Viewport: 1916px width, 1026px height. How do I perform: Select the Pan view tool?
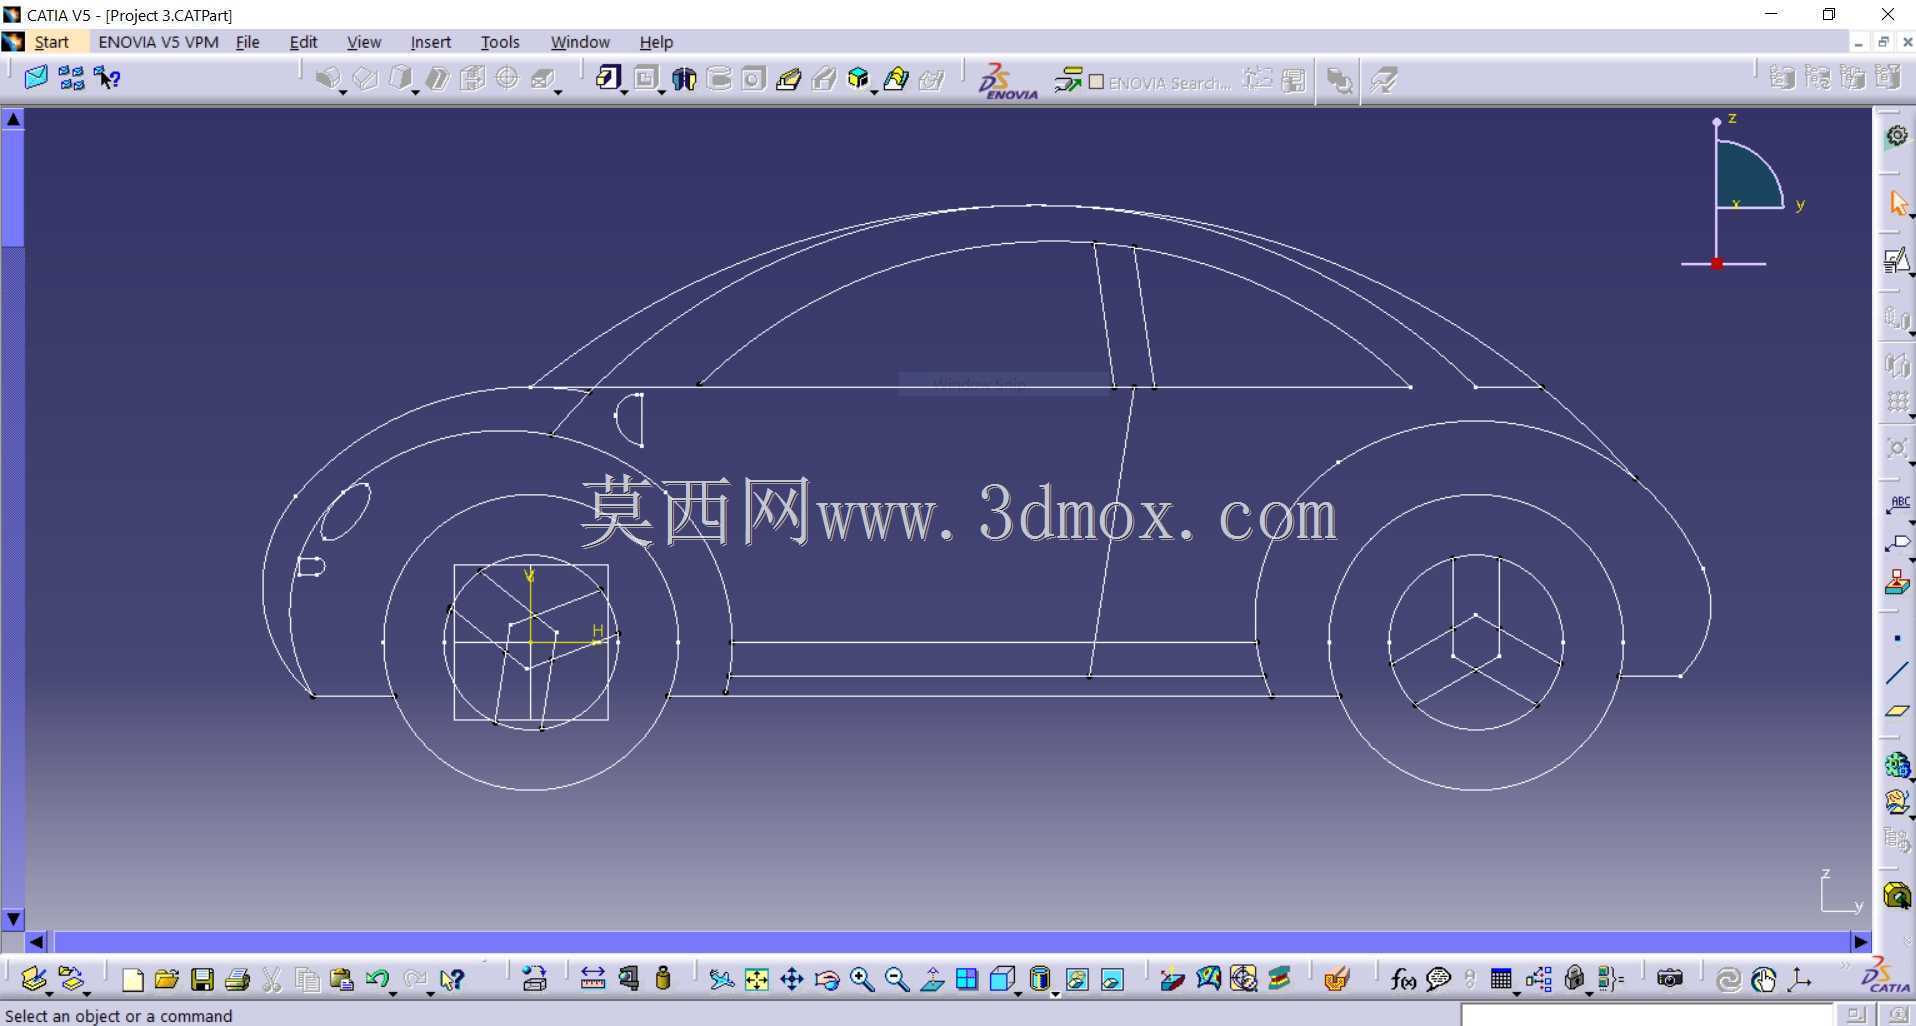[792, 980]
